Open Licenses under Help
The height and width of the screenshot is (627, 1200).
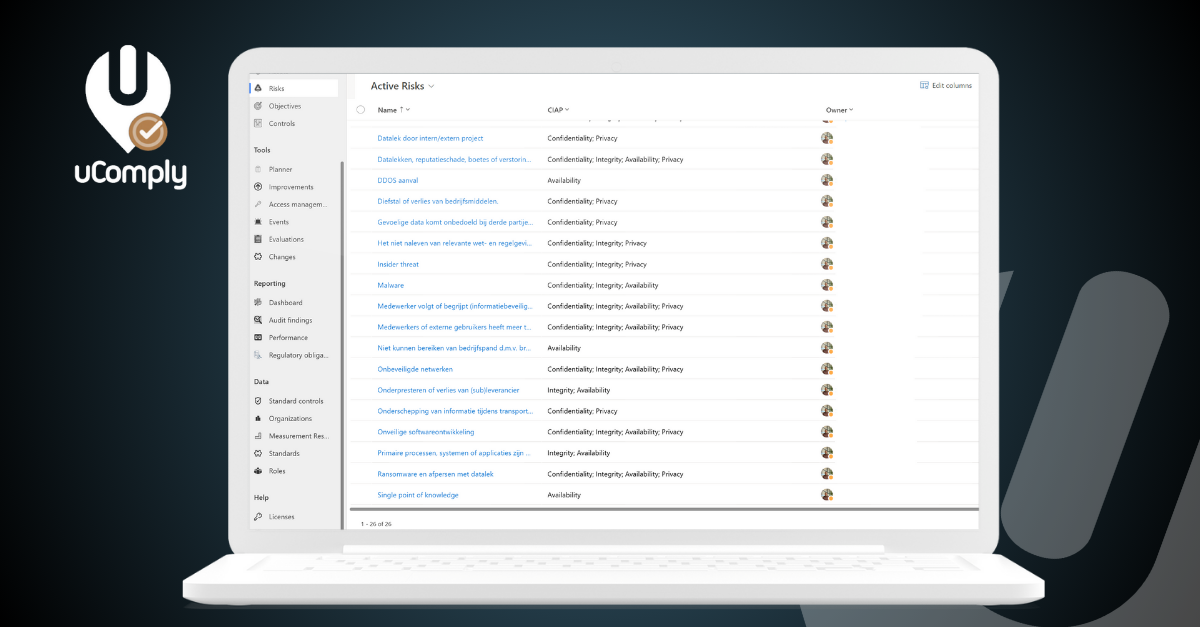click(x=283, y=516)
